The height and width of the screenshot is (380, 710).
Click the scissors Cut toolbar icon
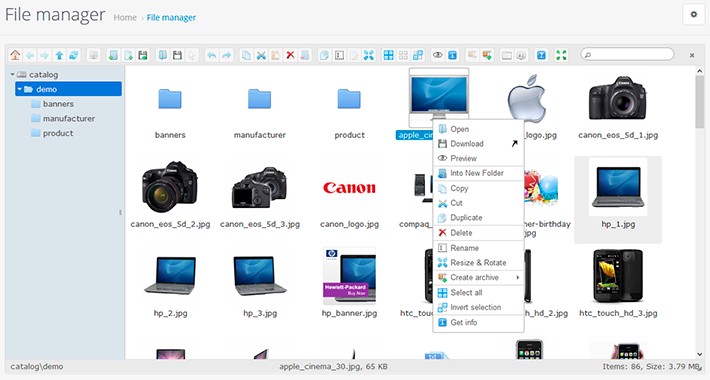pos(261,55)
